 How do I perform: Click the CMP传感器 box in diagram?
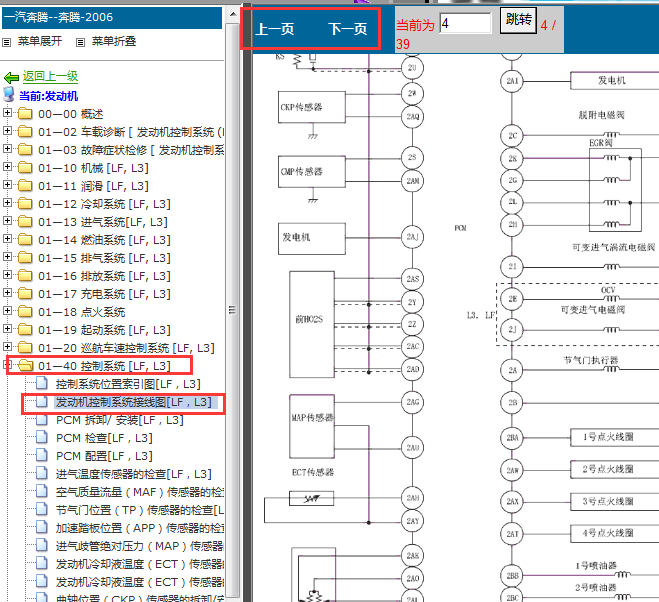coord(312,172)
